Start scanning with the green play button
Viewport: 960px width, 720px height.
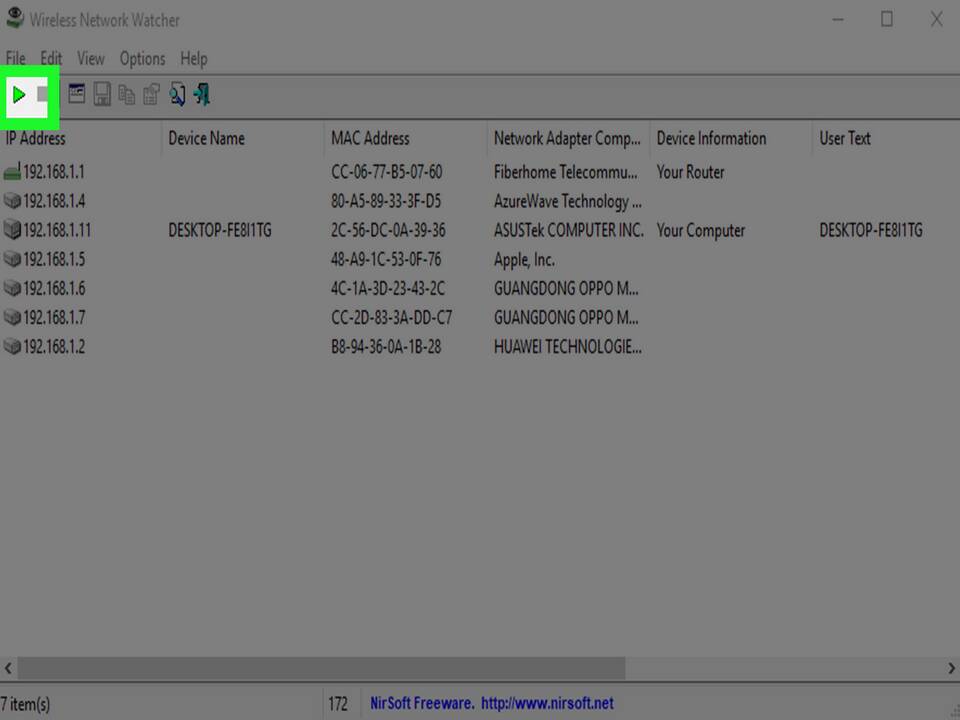(18, 95)
